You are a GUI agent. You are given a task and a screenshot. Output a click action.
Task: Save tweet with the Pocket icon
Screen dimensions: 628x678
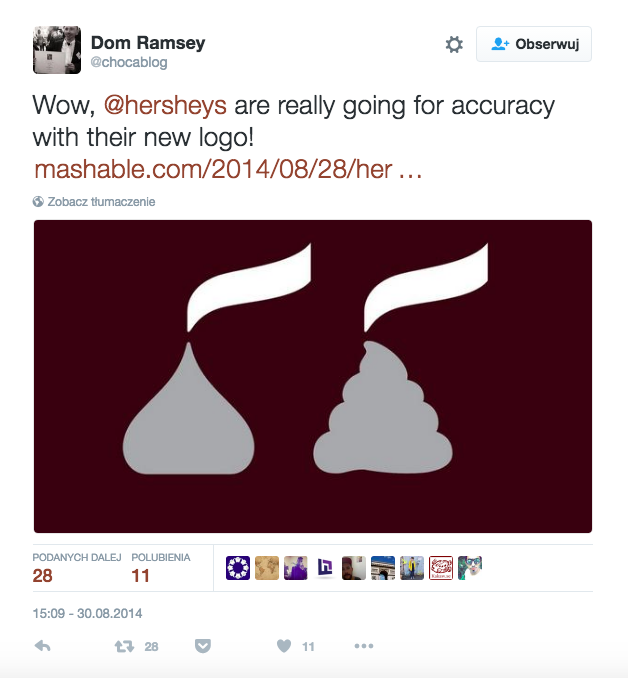[x=203, y=646]
